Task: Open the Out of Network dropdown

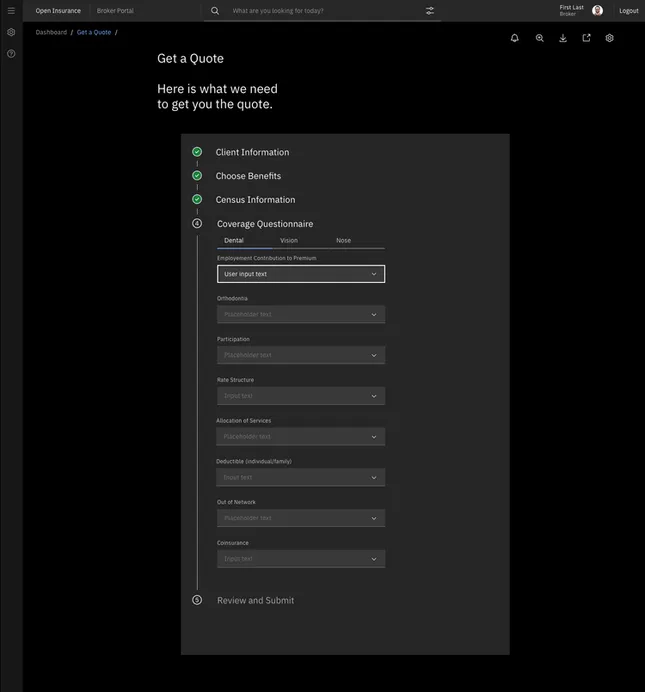Action: click(301, 518)
